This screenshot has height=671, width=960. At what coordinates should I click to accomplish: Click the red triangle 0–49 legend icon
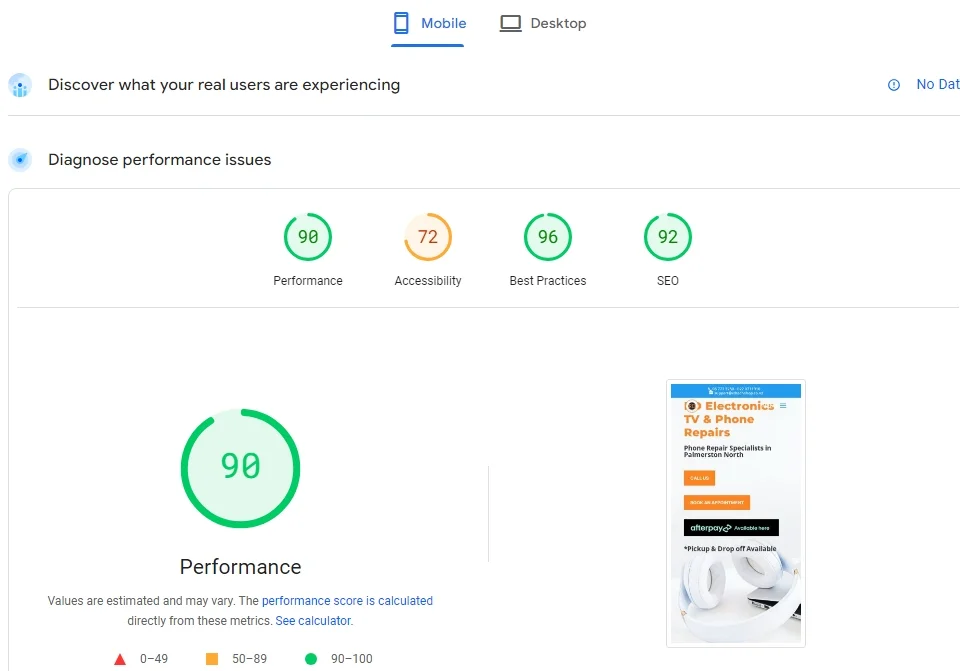120,659
